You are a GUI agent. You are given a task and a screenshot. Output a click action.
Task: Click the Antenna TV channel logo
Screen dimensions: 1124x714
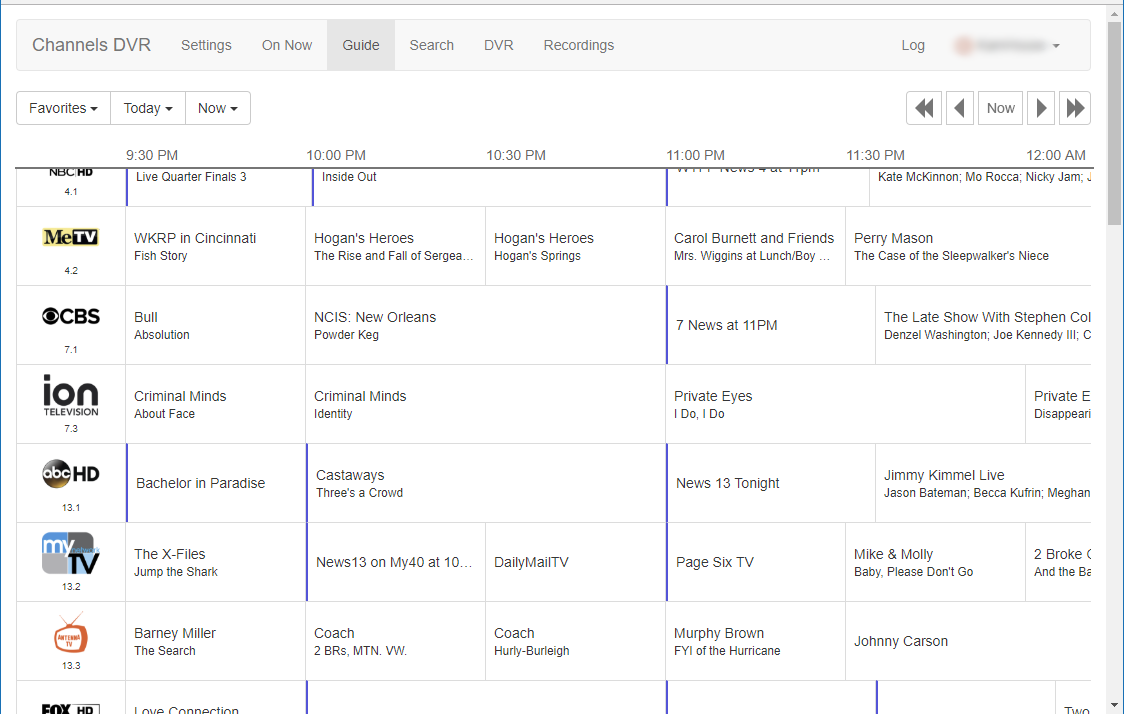point(71,634)
